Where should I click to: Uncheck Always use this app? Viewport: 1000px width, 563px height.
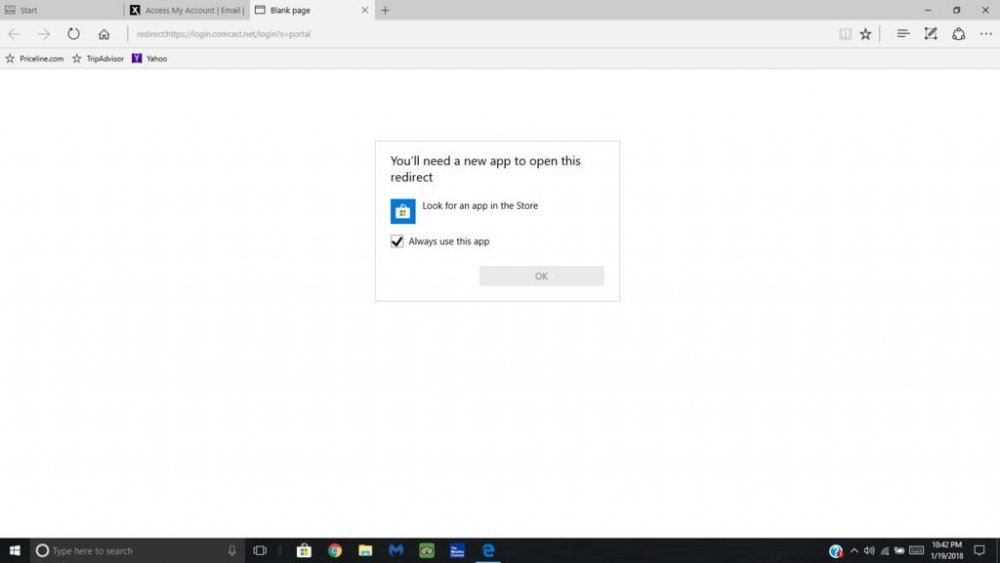click(397, 241)
